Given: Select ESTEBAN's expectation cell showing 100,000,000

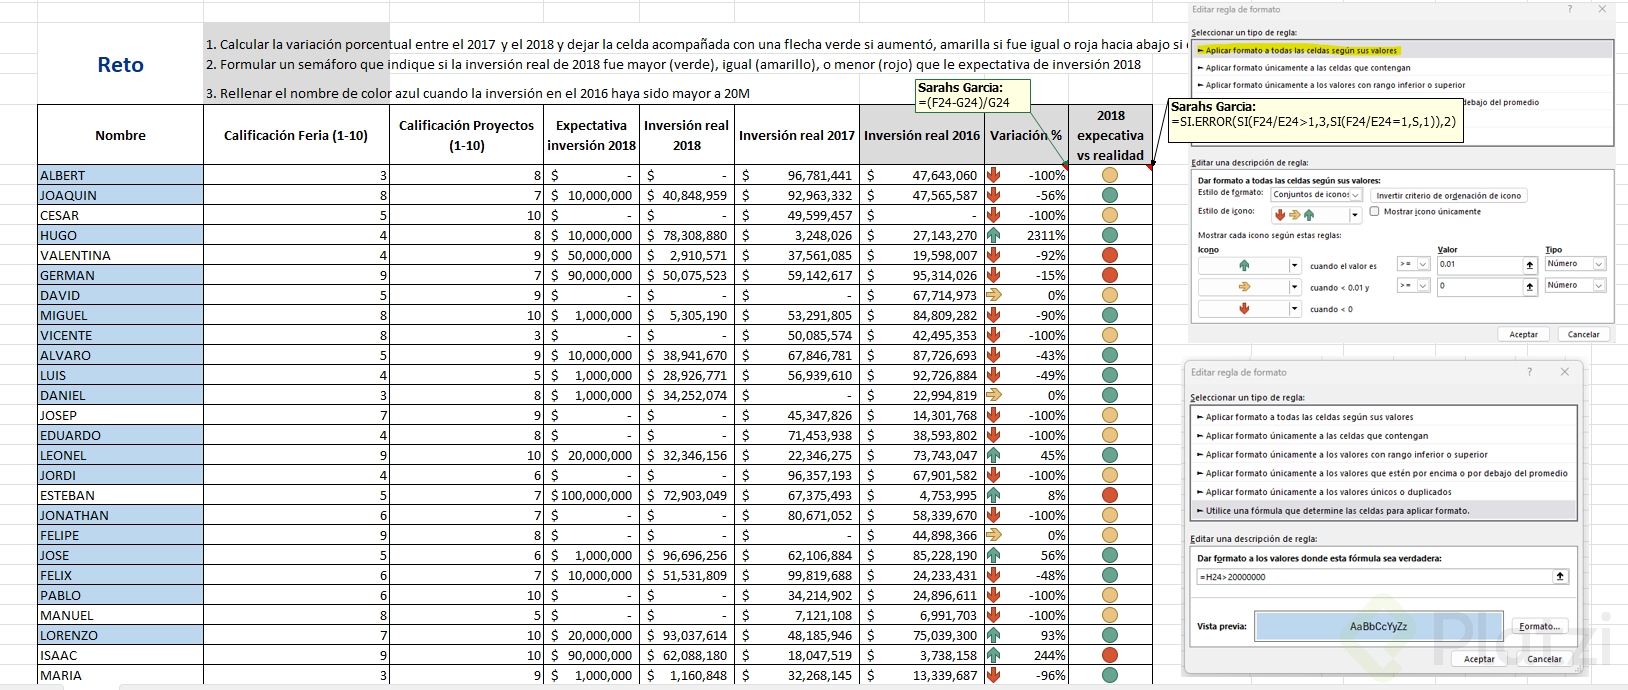Looking at the screenshot, I should click(x=591, y=495).
